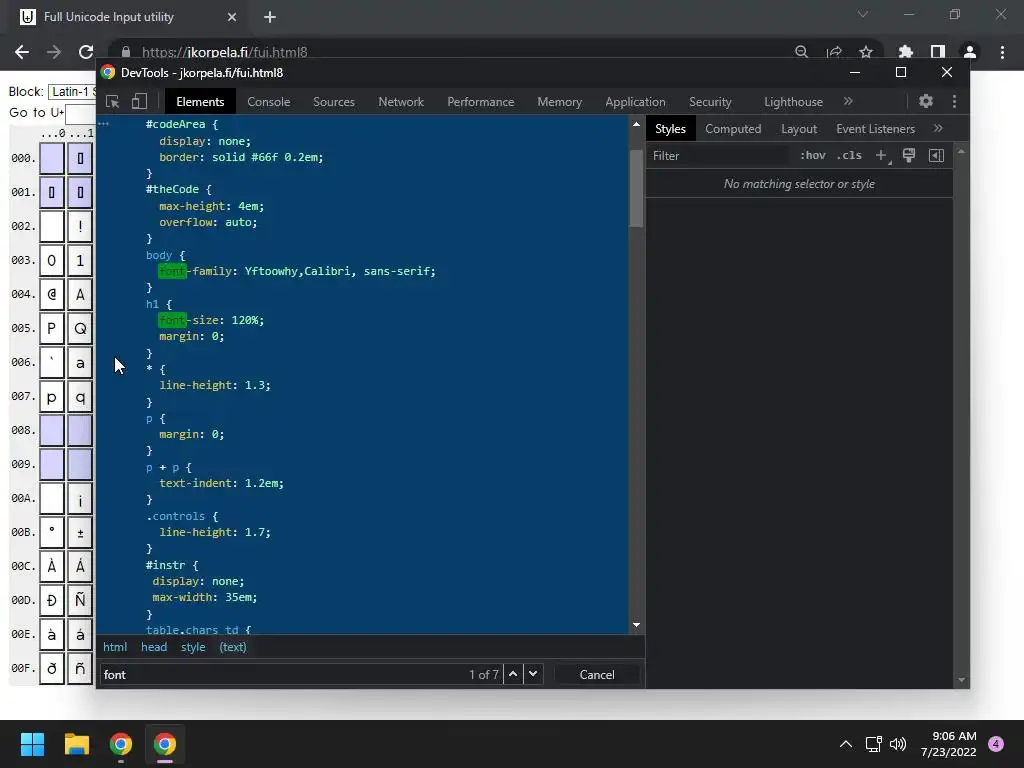Open the Sources panel
This screenshot has height=768, width=1024.
pyautogui.click(x=334, y=102)
